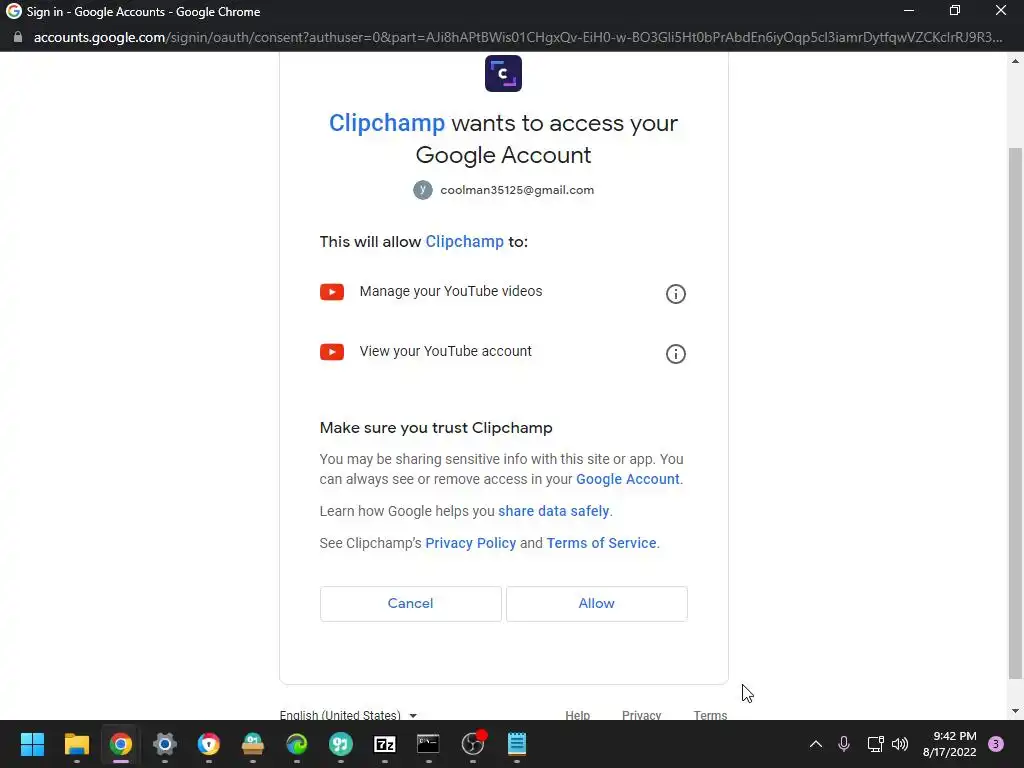
Task: Click Clipchamp link in 'This will allow' line
Action: 464,242
